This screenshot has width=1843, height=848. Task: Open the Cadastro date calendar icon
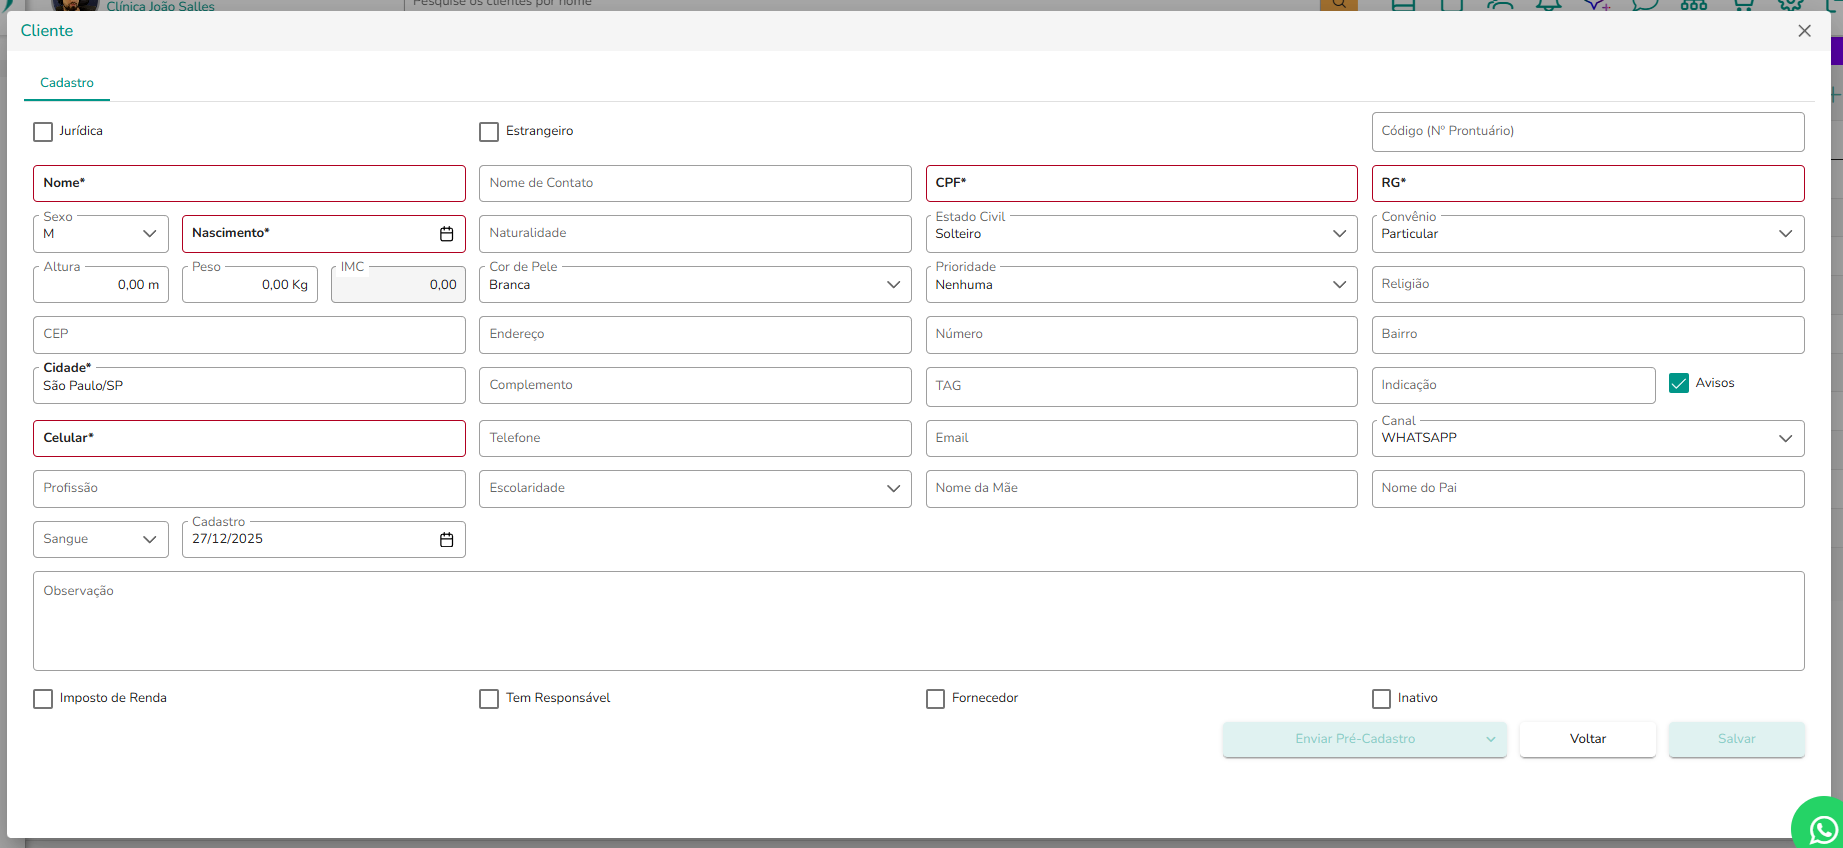click(x=446, y=540)
